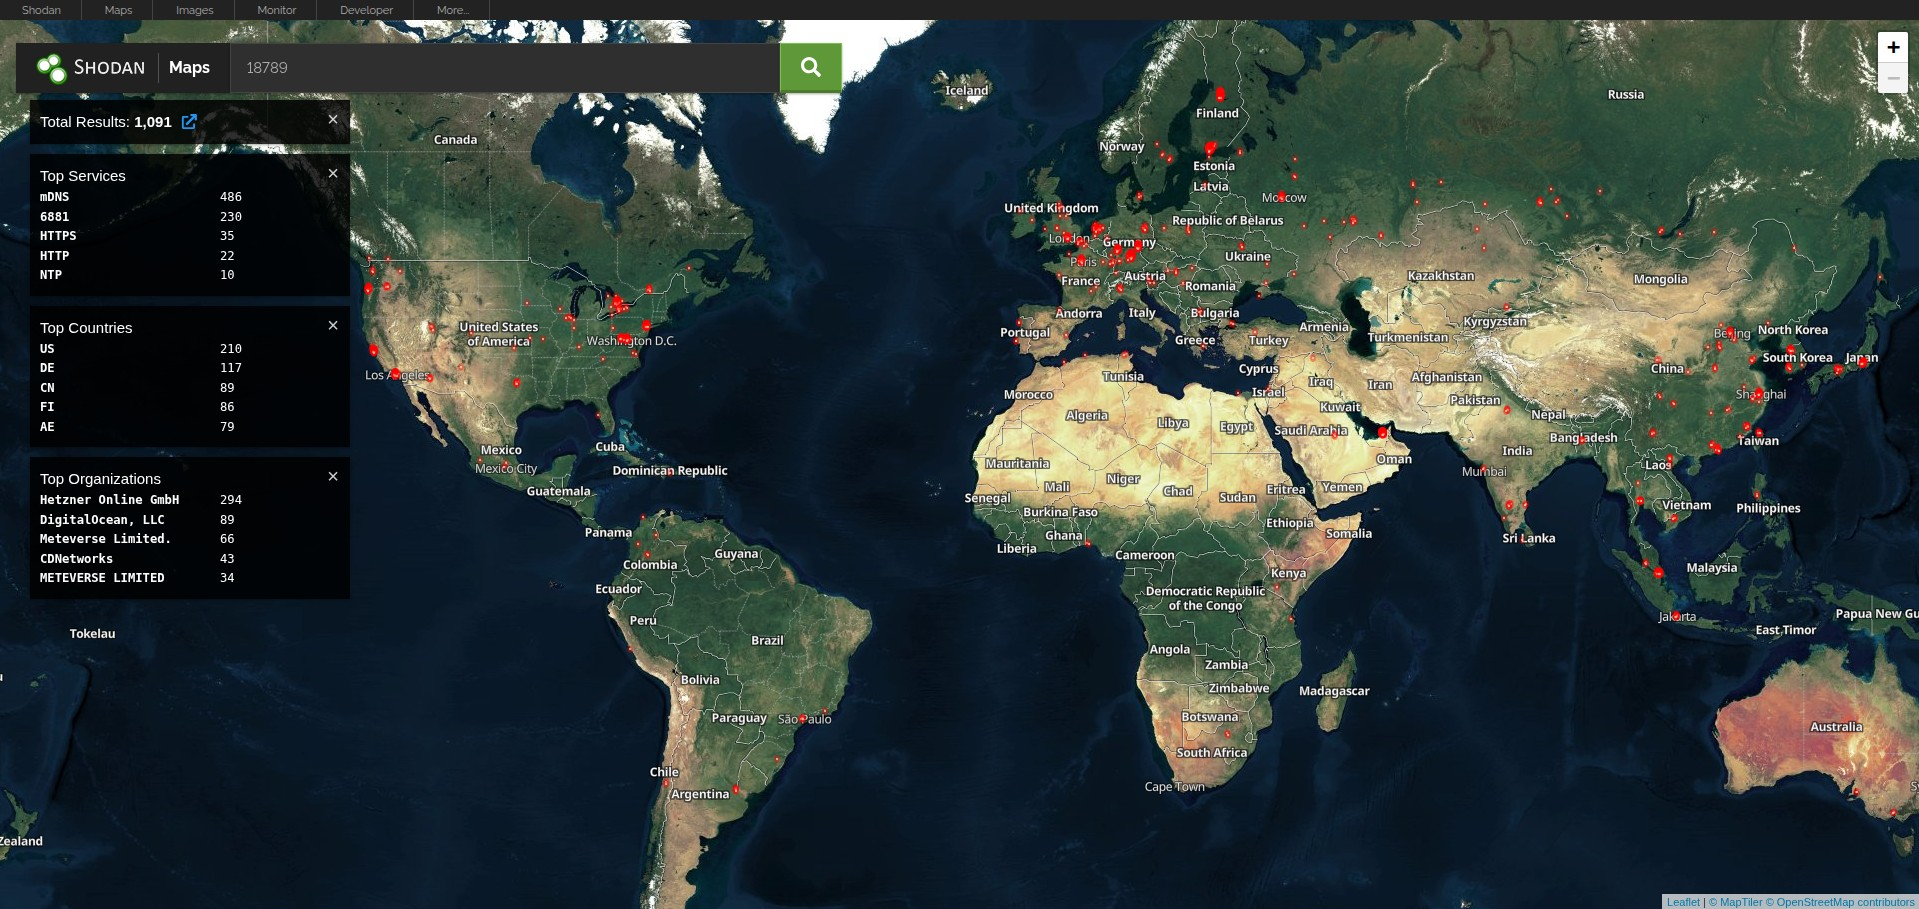The width and height of the screenshot is (1919, 909).
Task: Select the Maps label beside the Shodan logo
Action: coord(190,67)
